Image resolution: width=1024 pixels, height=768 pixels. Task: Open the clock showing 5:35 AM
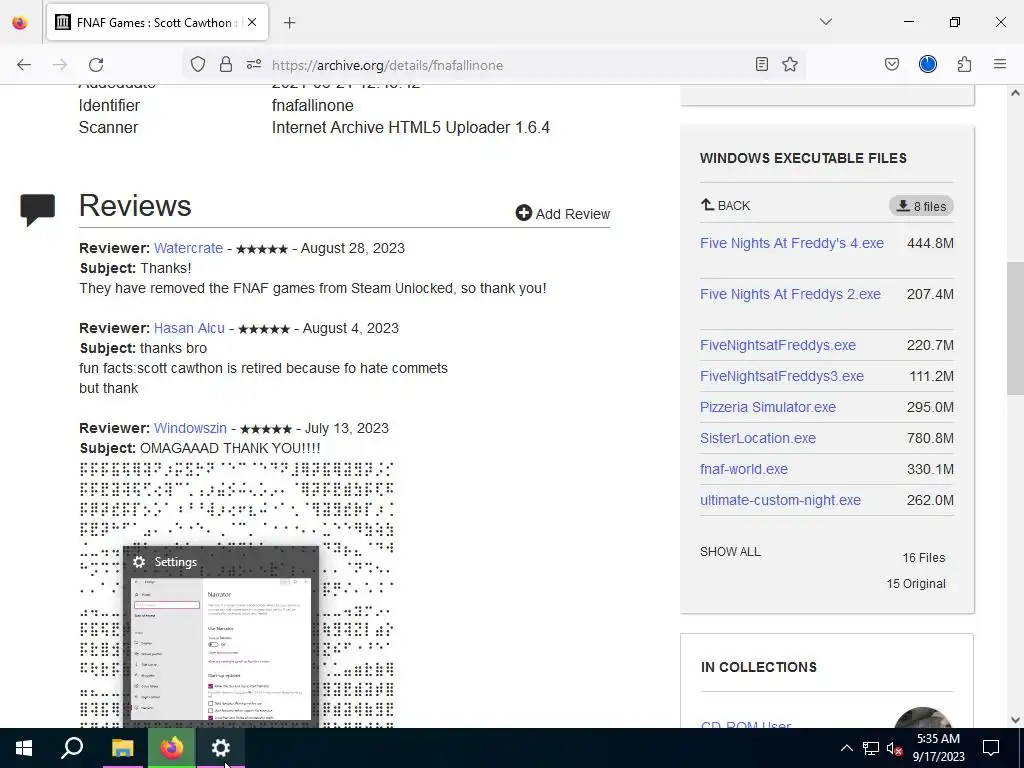938,748
